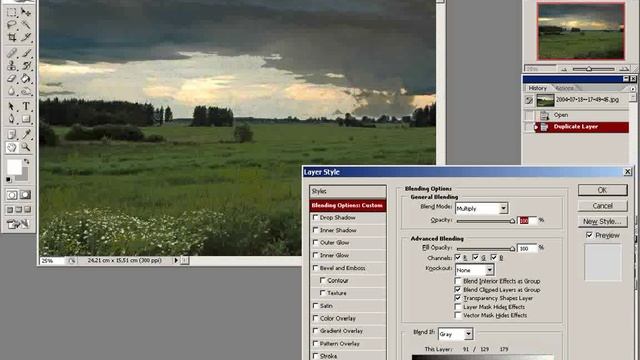Select the Zoom magnifier tool
The width and height of the screenshot is (640, 360).
pos(26,147)
